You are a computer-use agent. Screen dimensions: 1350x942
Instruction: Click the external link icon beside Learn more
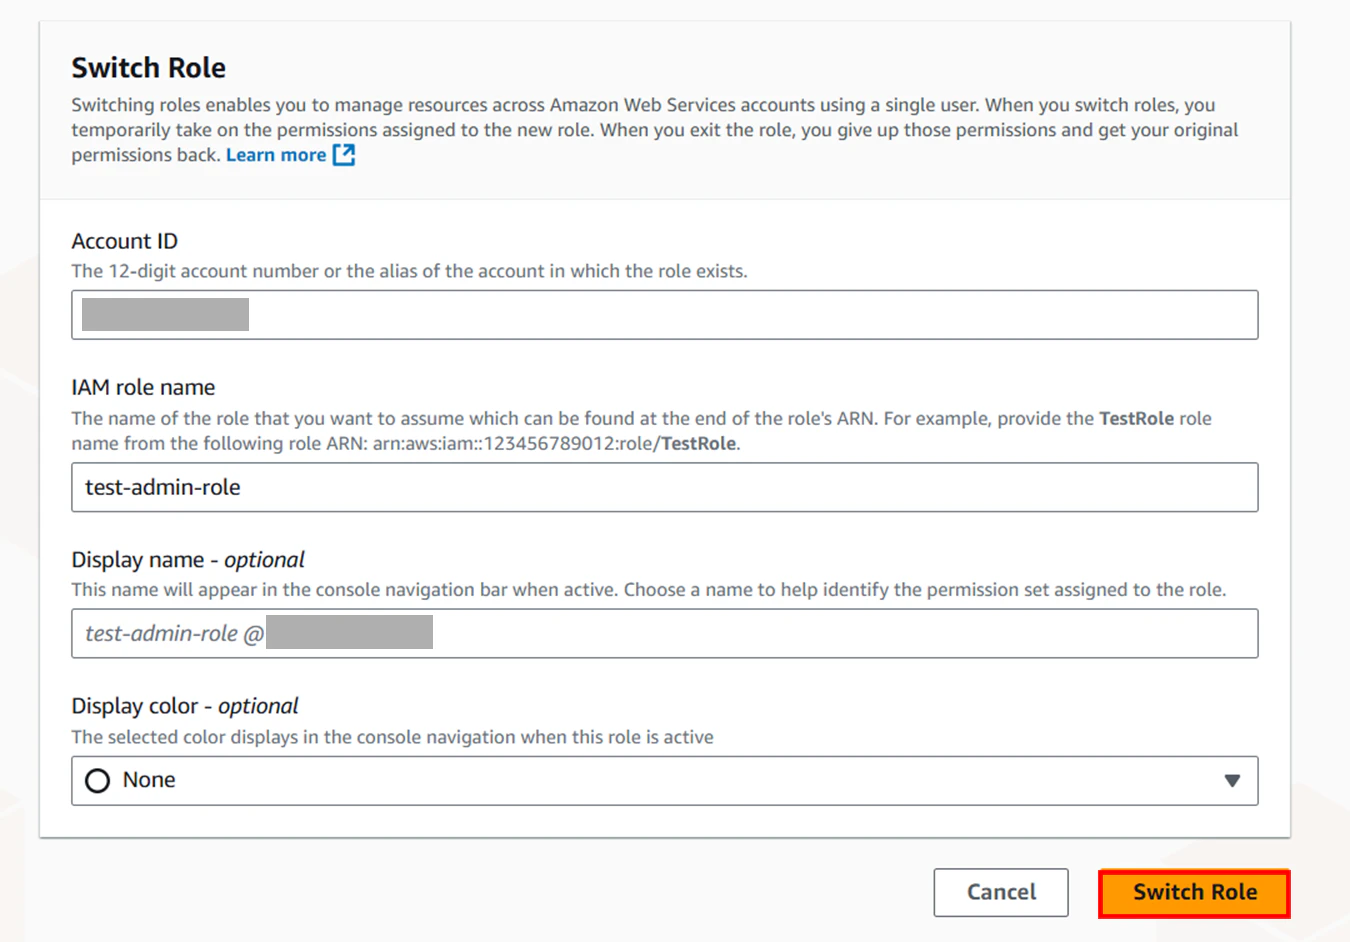(x=344, y=155)
